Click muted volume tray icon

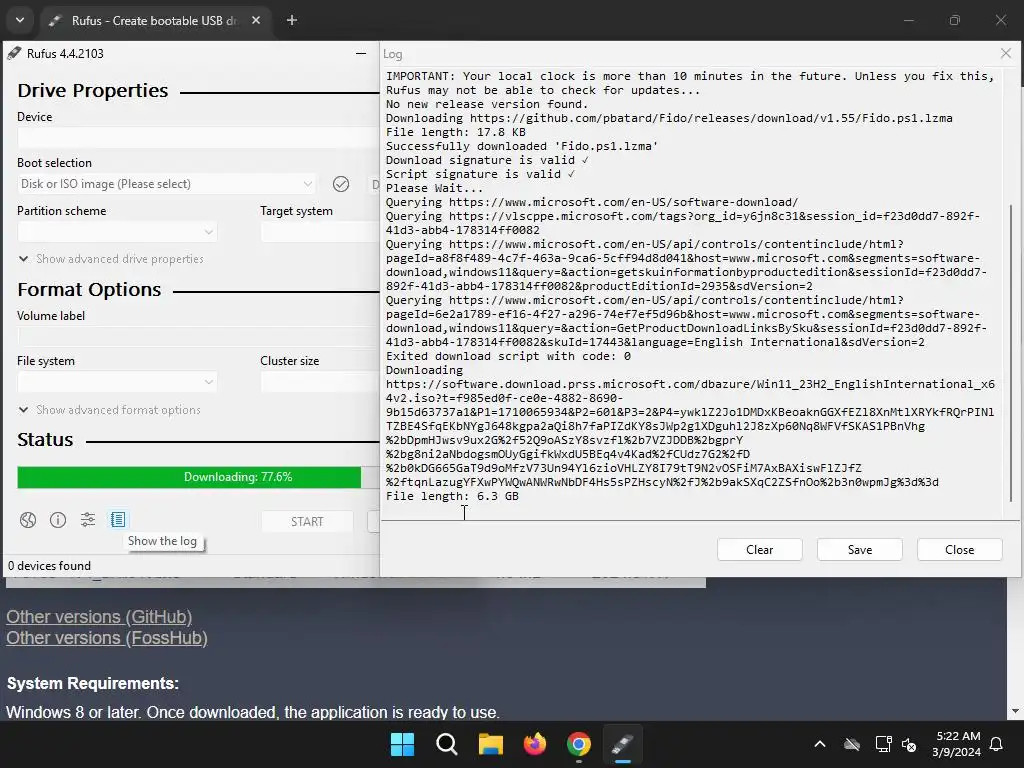click(908, 744)
